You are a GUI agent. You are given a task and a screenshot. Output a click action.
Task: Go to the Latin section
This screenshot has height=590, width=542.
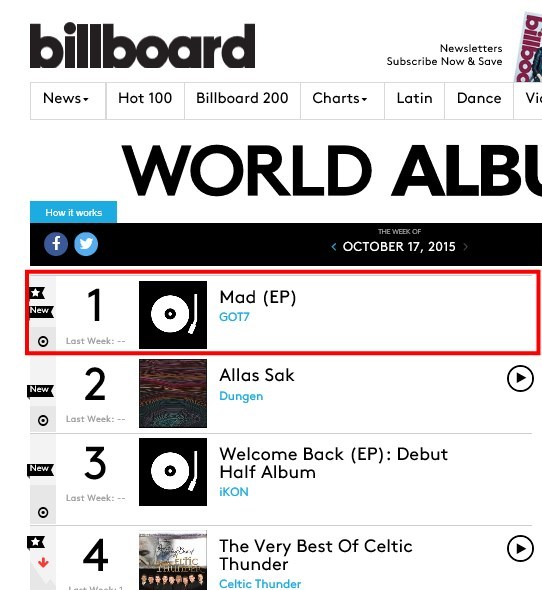pos(414,100)
